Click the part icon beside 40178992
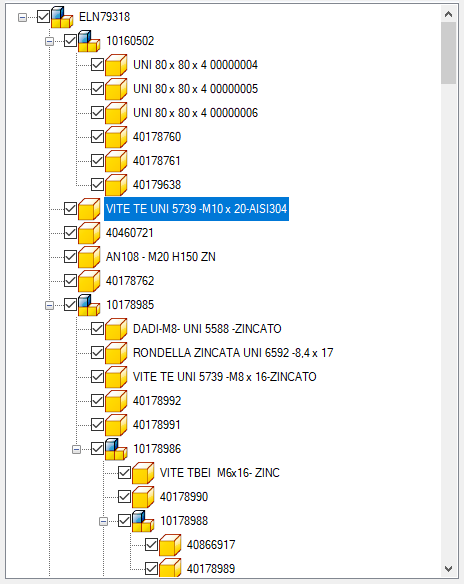This screenshot has height=584, width=464. tap(116, 401)
